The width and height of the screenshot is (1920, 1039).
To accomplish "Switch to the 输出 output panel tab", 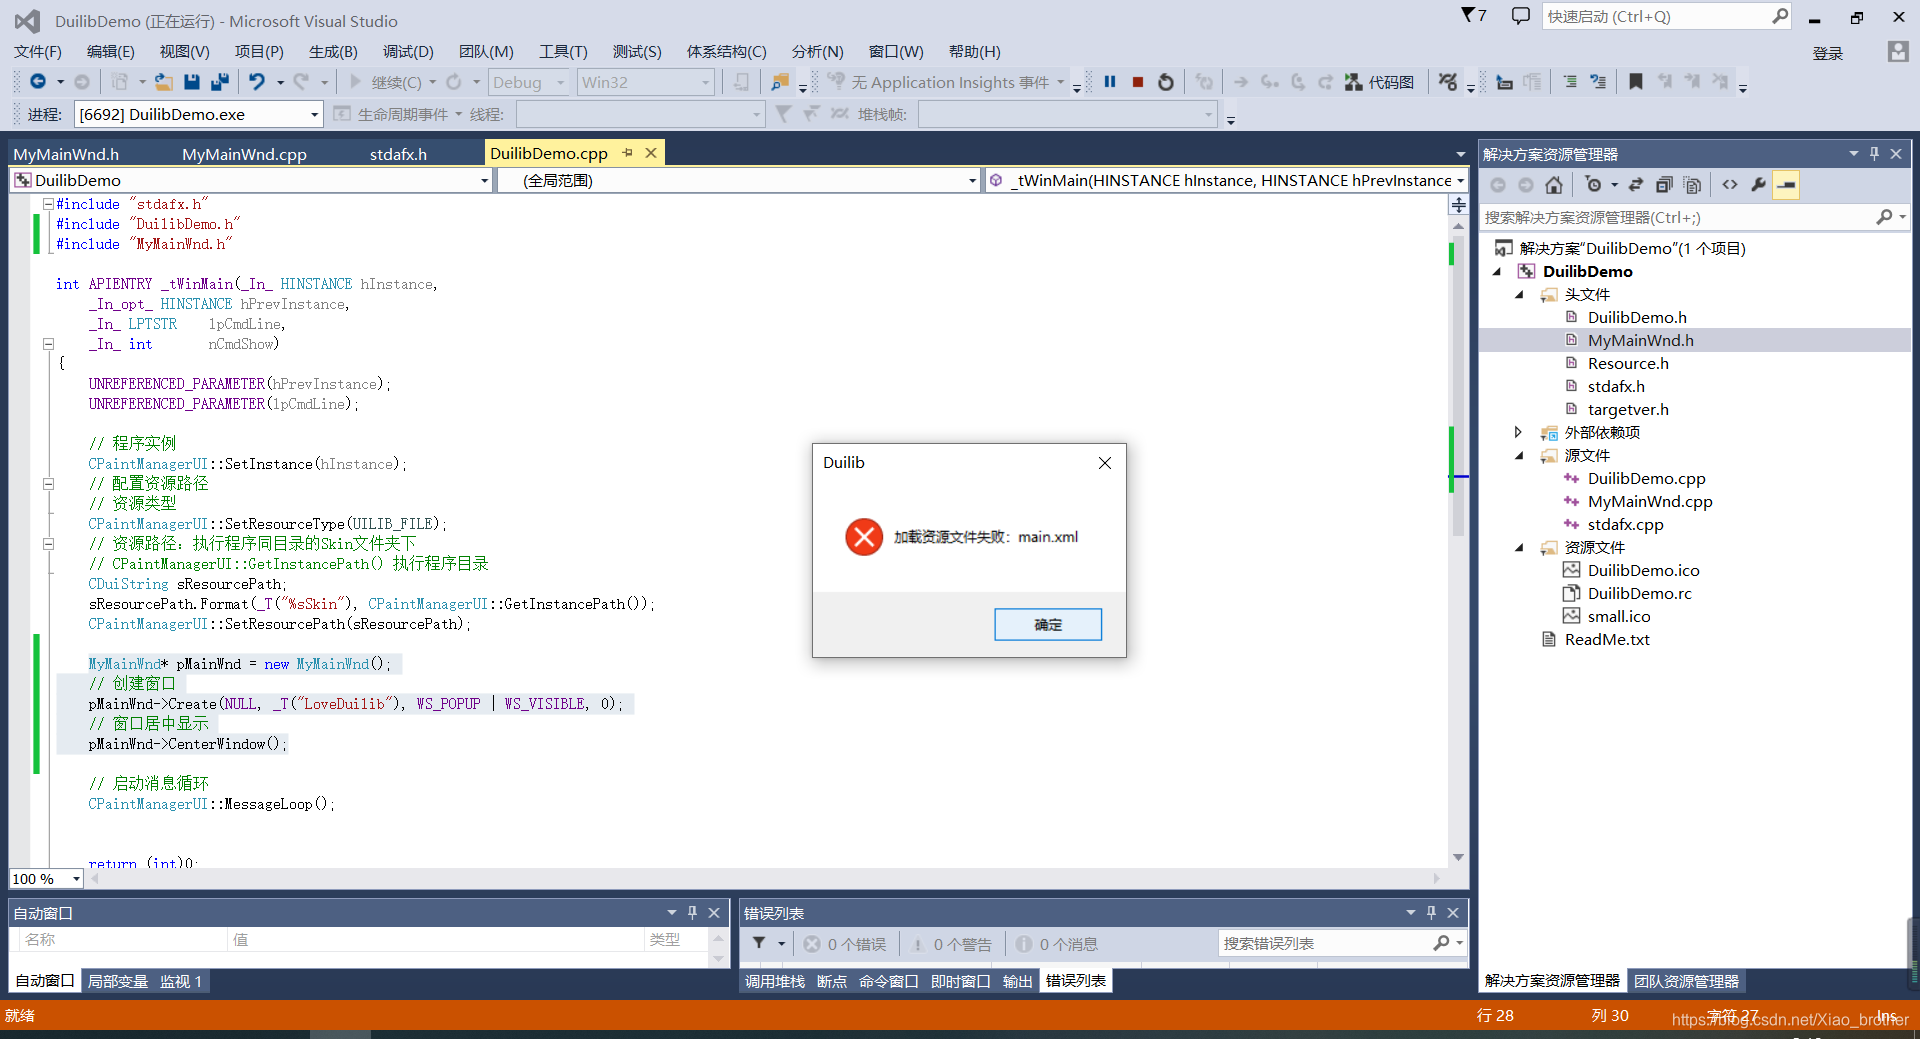I will point(1017,982).
